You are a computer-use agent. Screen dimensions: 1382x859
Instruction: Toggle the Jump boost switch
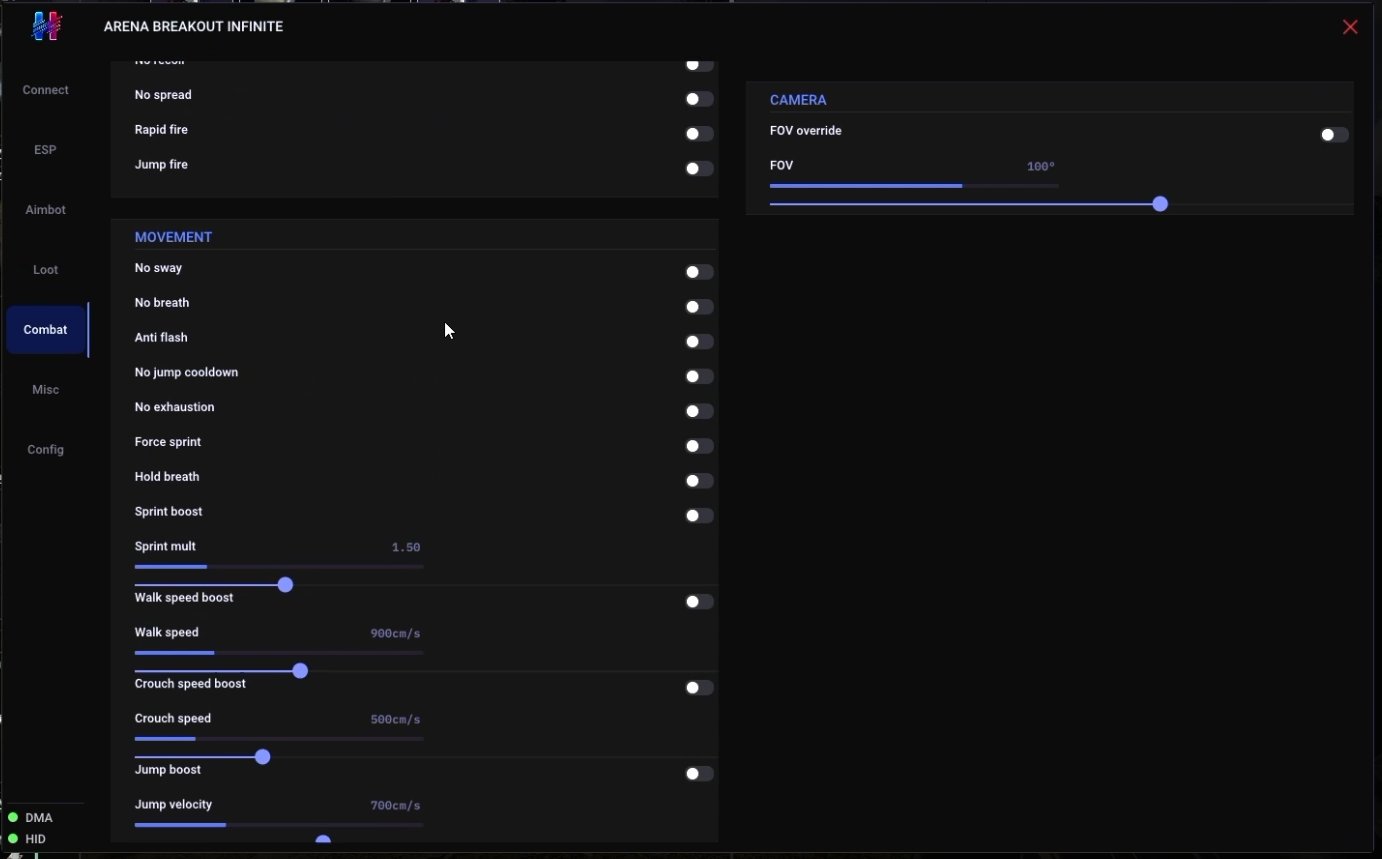[x=699, y=774]
